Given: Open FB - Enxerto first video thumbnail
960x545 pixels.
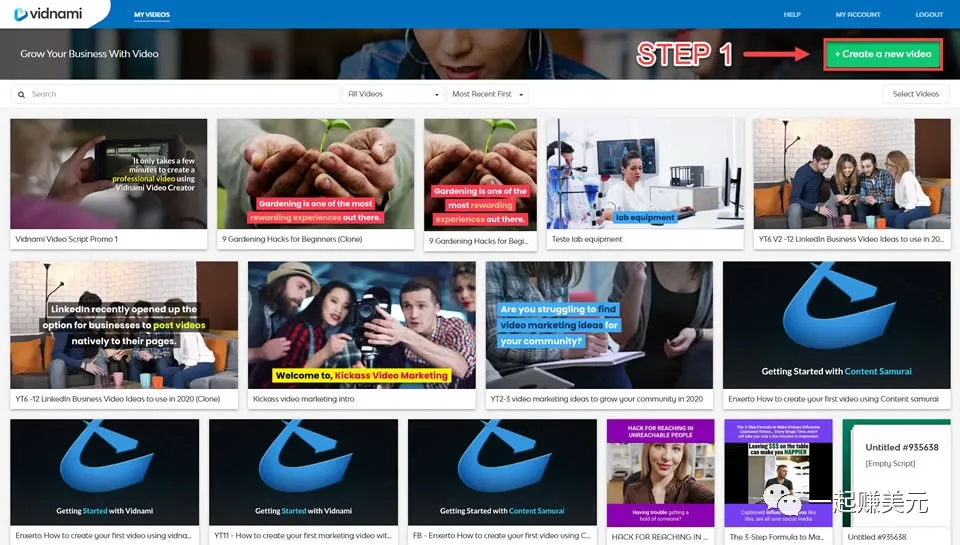Looking at the screenshot, I should tap(502, 472).
